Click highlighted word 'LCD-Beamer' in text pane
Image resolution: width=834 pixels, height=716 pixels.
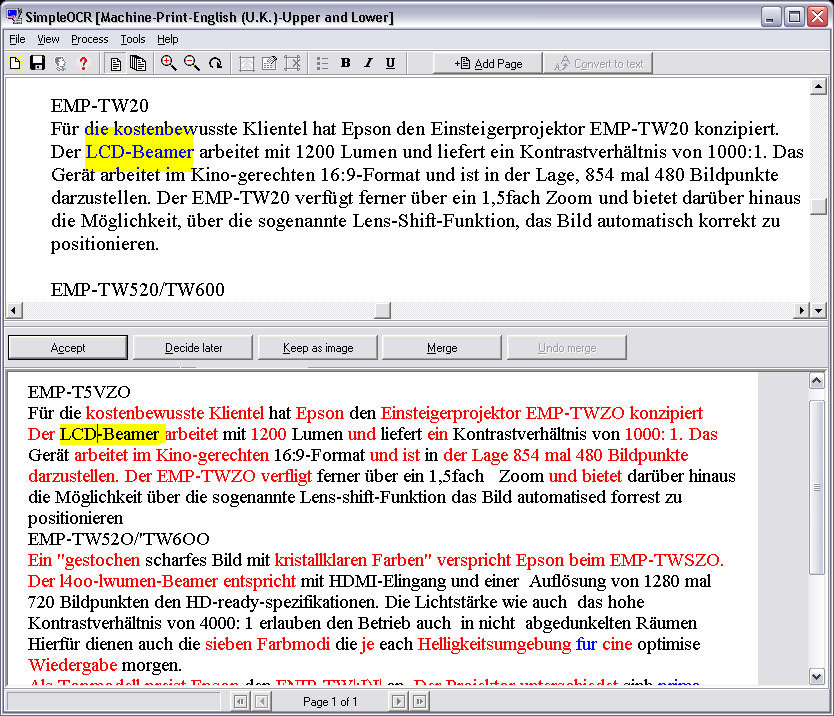click(109, 434)
